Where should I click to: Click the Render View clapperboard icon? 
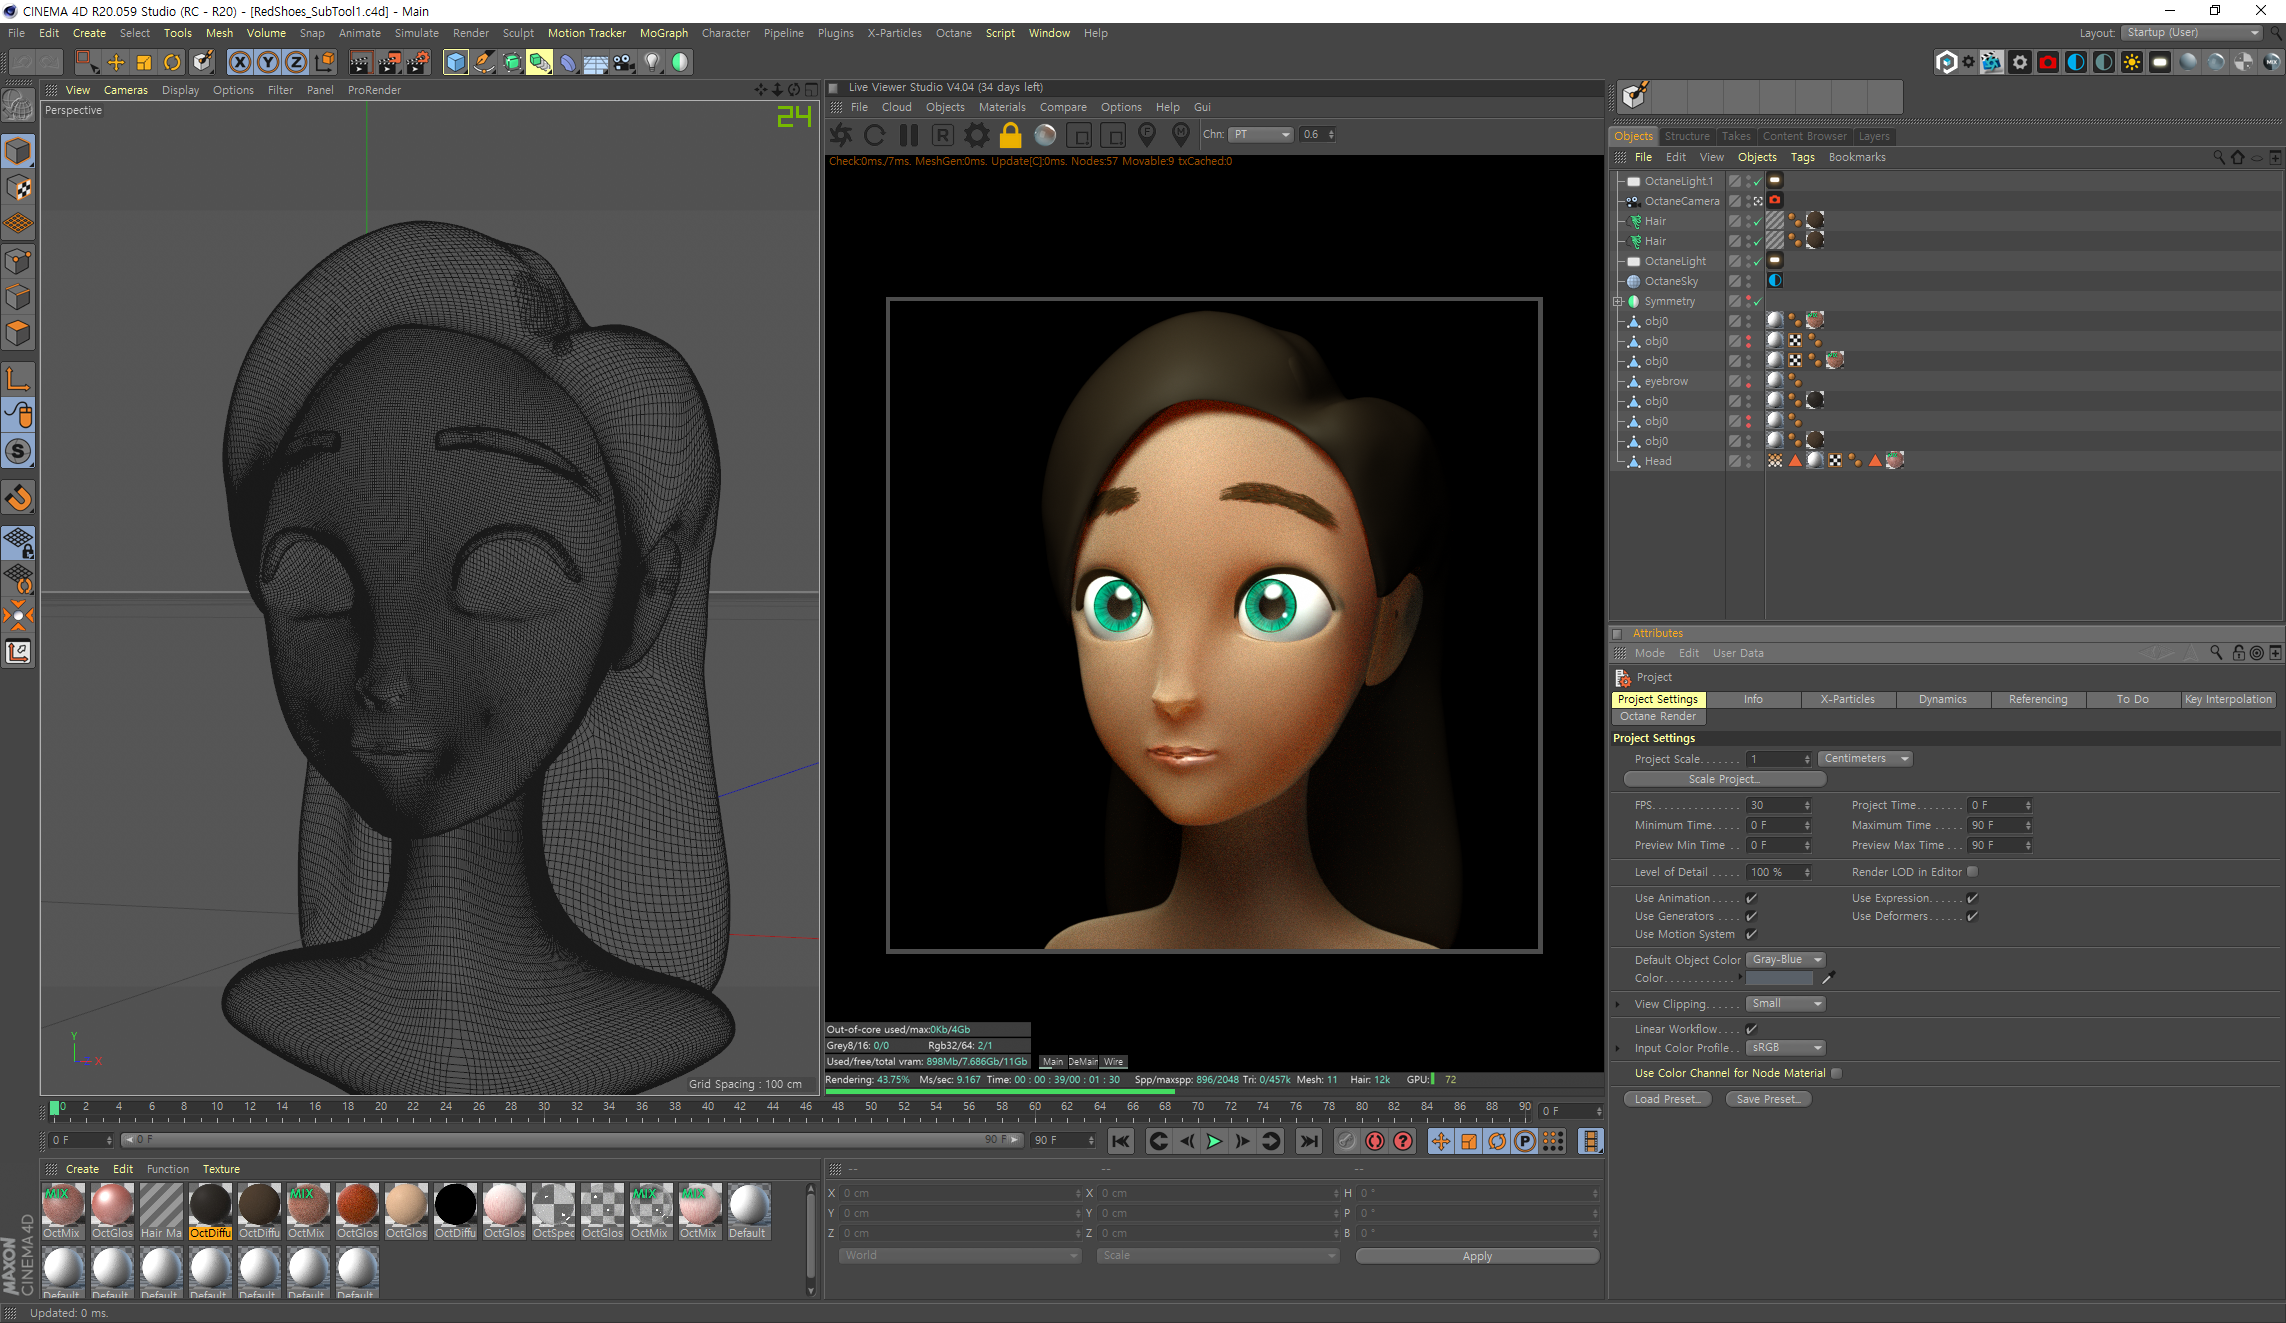(360, 62)
